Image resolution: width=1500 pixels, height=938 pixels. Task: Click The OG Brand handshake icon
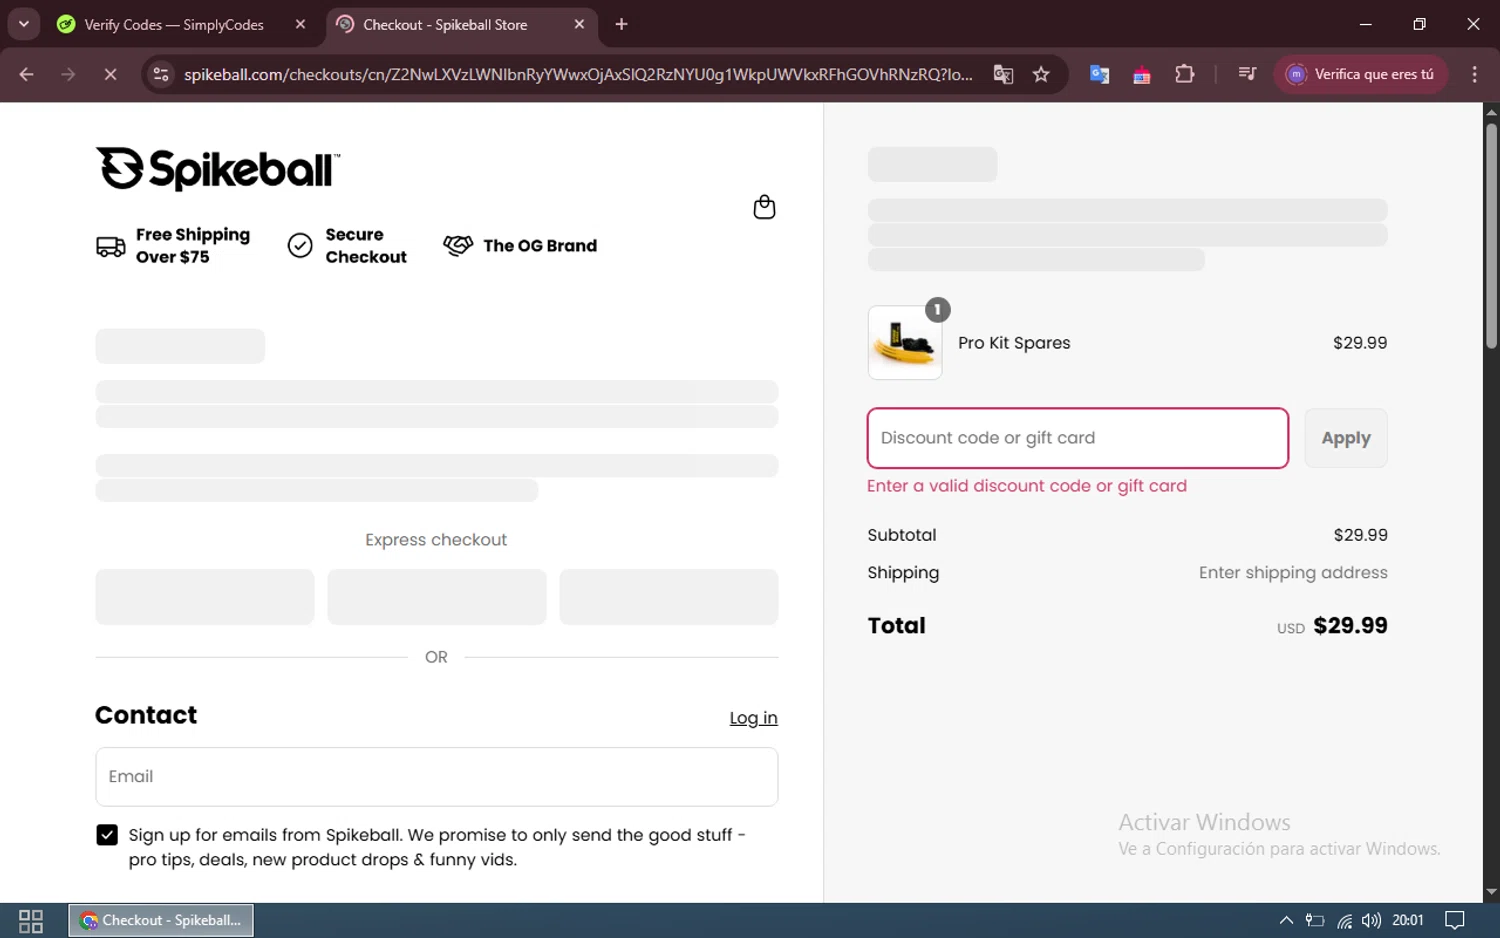tap(458, 246)
